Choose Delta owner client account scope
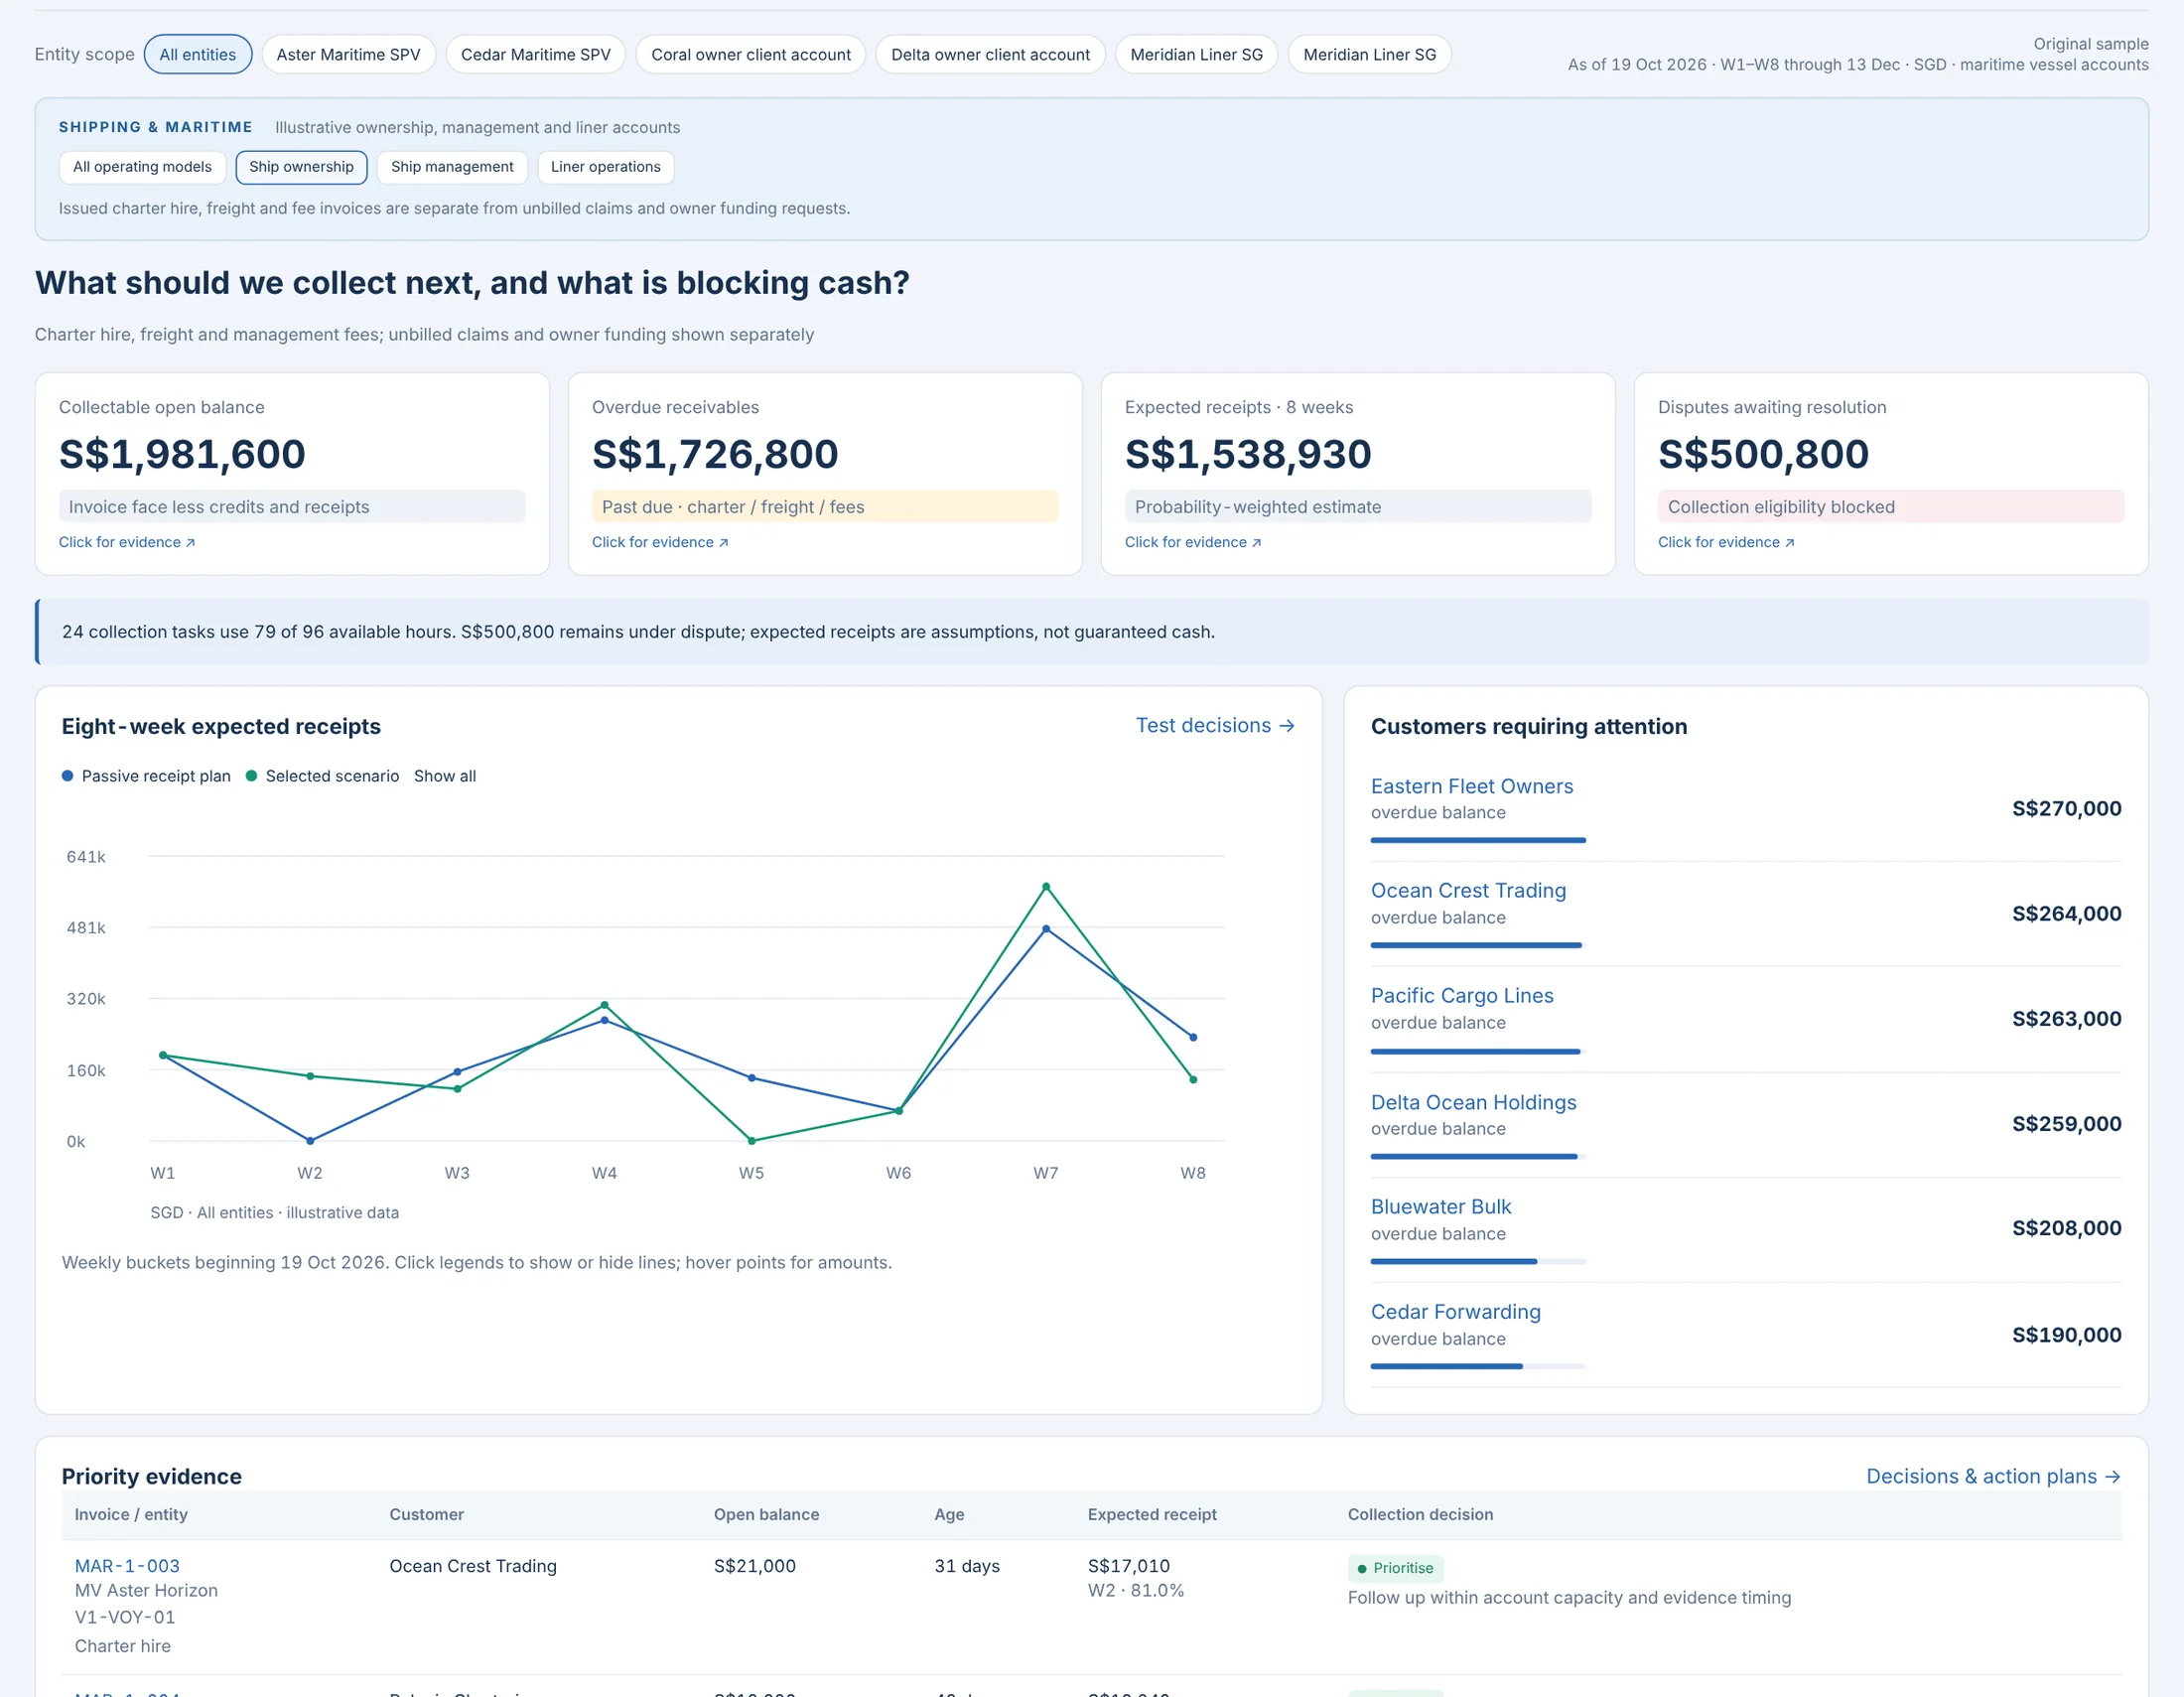This screenshot has height=1697, width=2184. click(990, 54)
